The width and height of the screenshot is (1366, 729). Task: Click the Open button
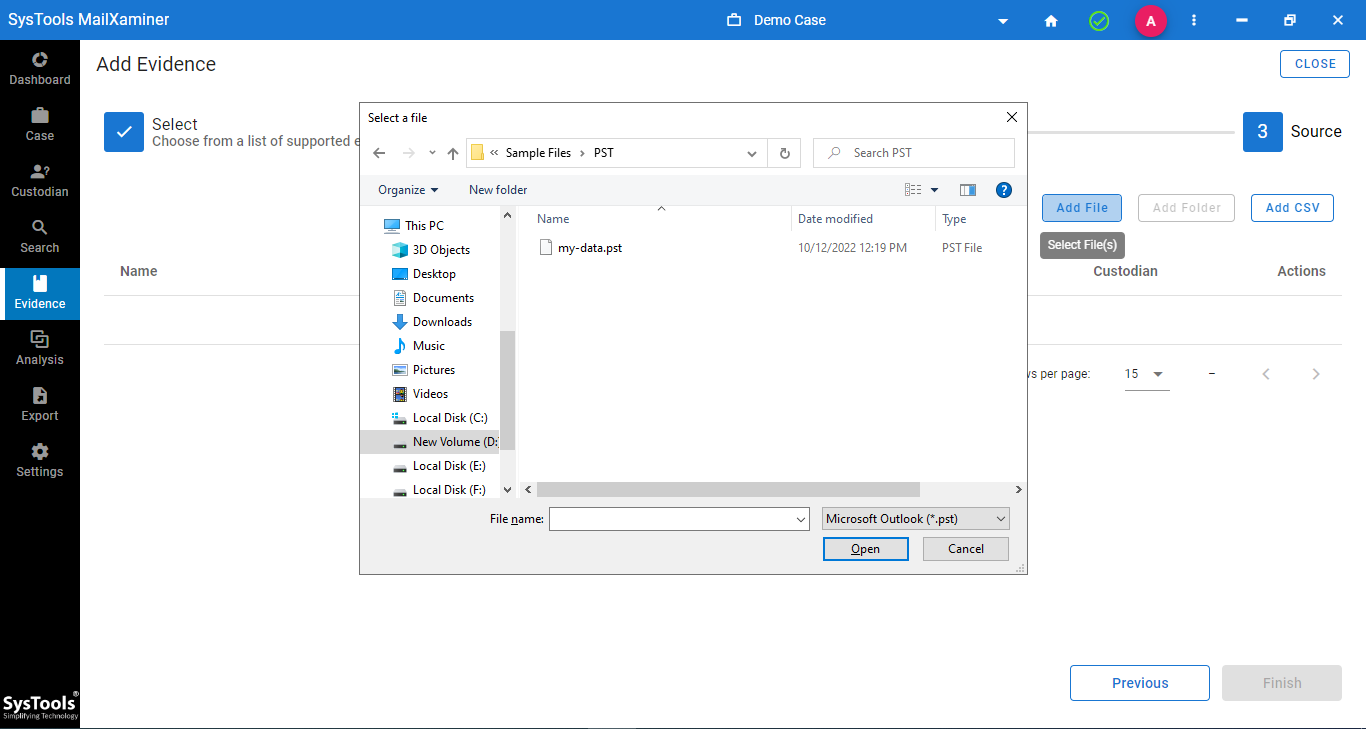point(865,549)
